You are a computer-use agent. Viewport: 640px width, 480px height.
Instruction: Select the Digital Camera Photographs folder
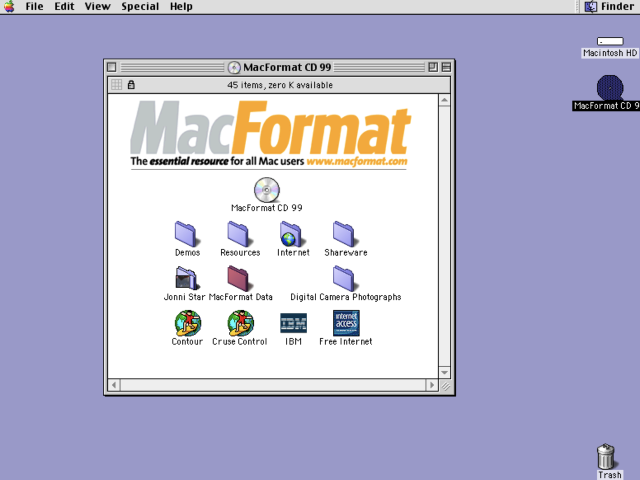tap(344, 279)
